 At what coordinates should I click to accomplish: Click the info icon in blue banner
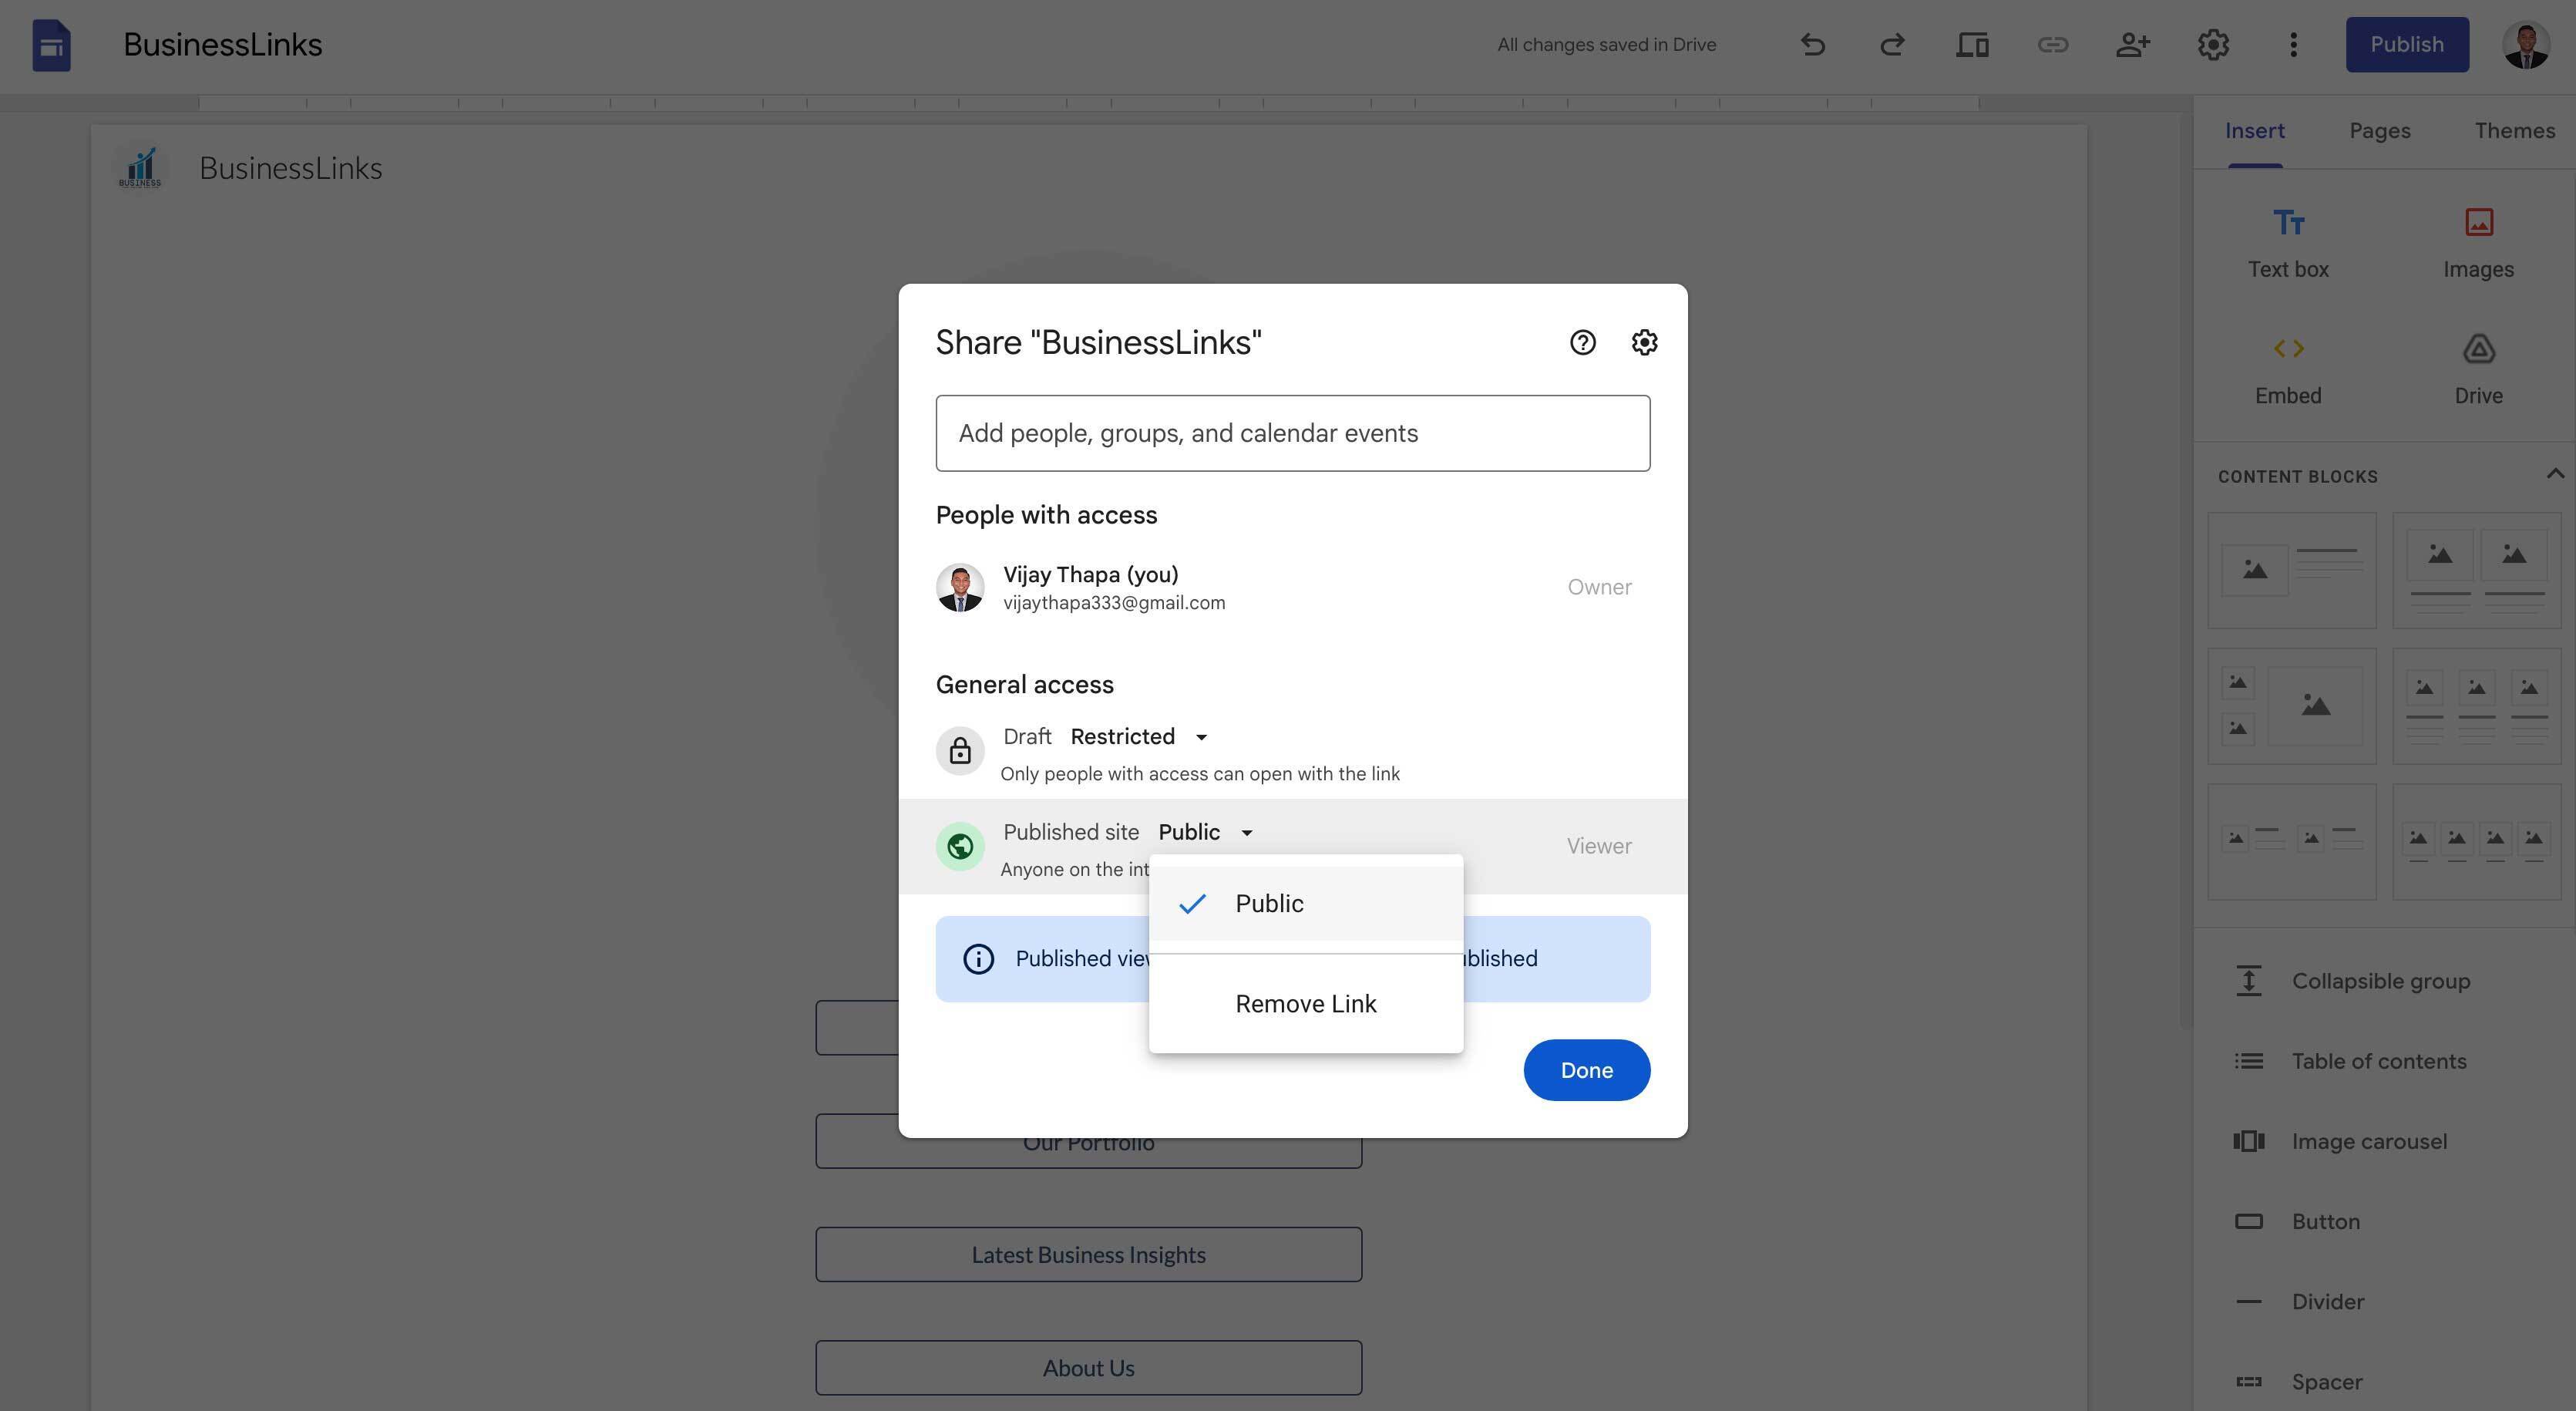[x=978, y=958]
